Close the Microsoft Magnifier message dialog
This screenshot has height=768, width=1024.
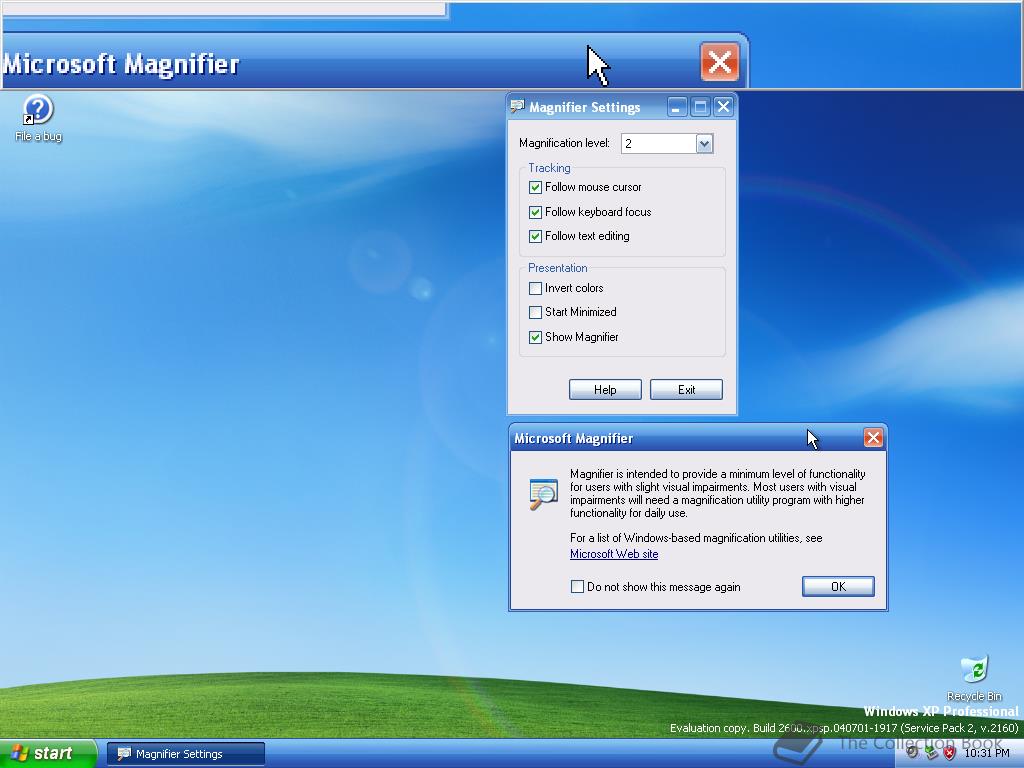pyautogui.click(x=873, y=438)
